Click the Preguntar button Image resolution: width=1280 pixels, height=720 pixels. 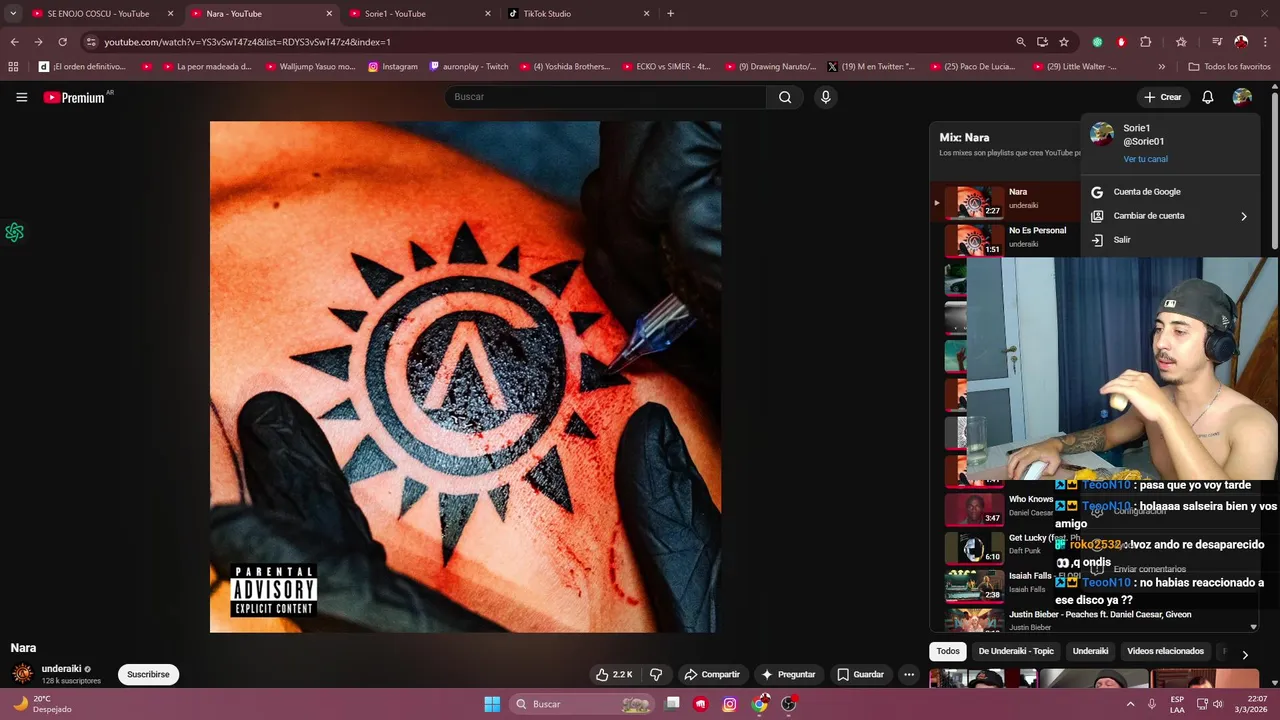coord(788,674)
